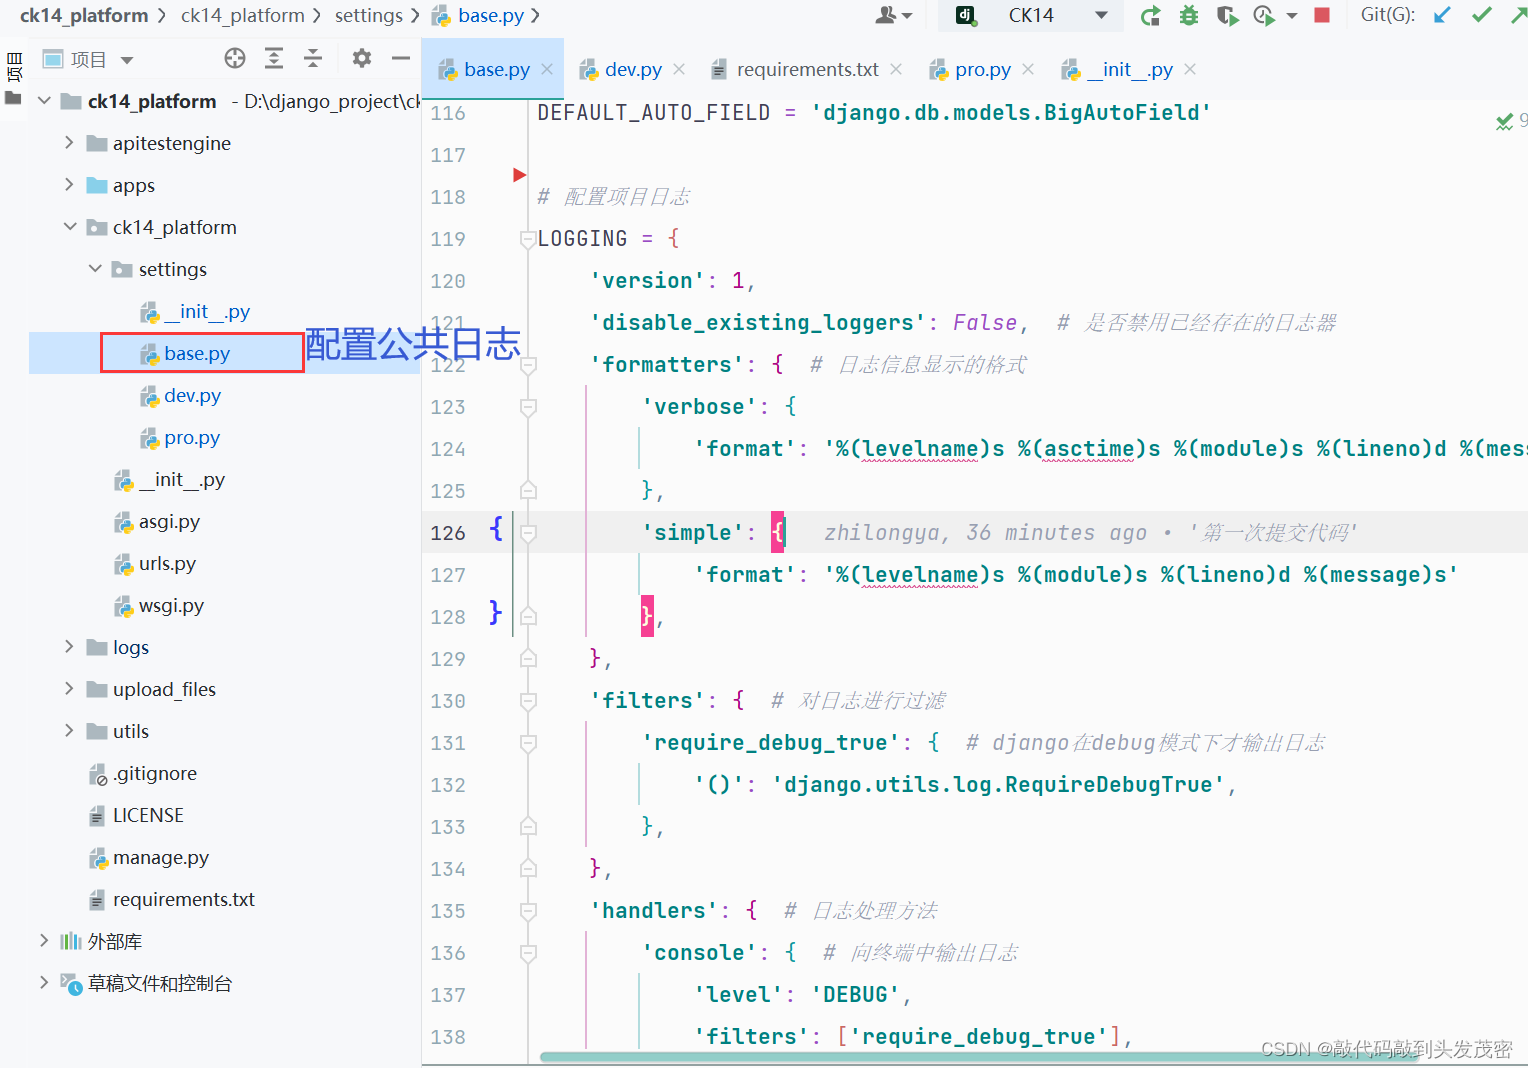Viewport: 1528px width, 1068px height.
Task: Fold the 'filters' block at line 130
Action: 528,701
